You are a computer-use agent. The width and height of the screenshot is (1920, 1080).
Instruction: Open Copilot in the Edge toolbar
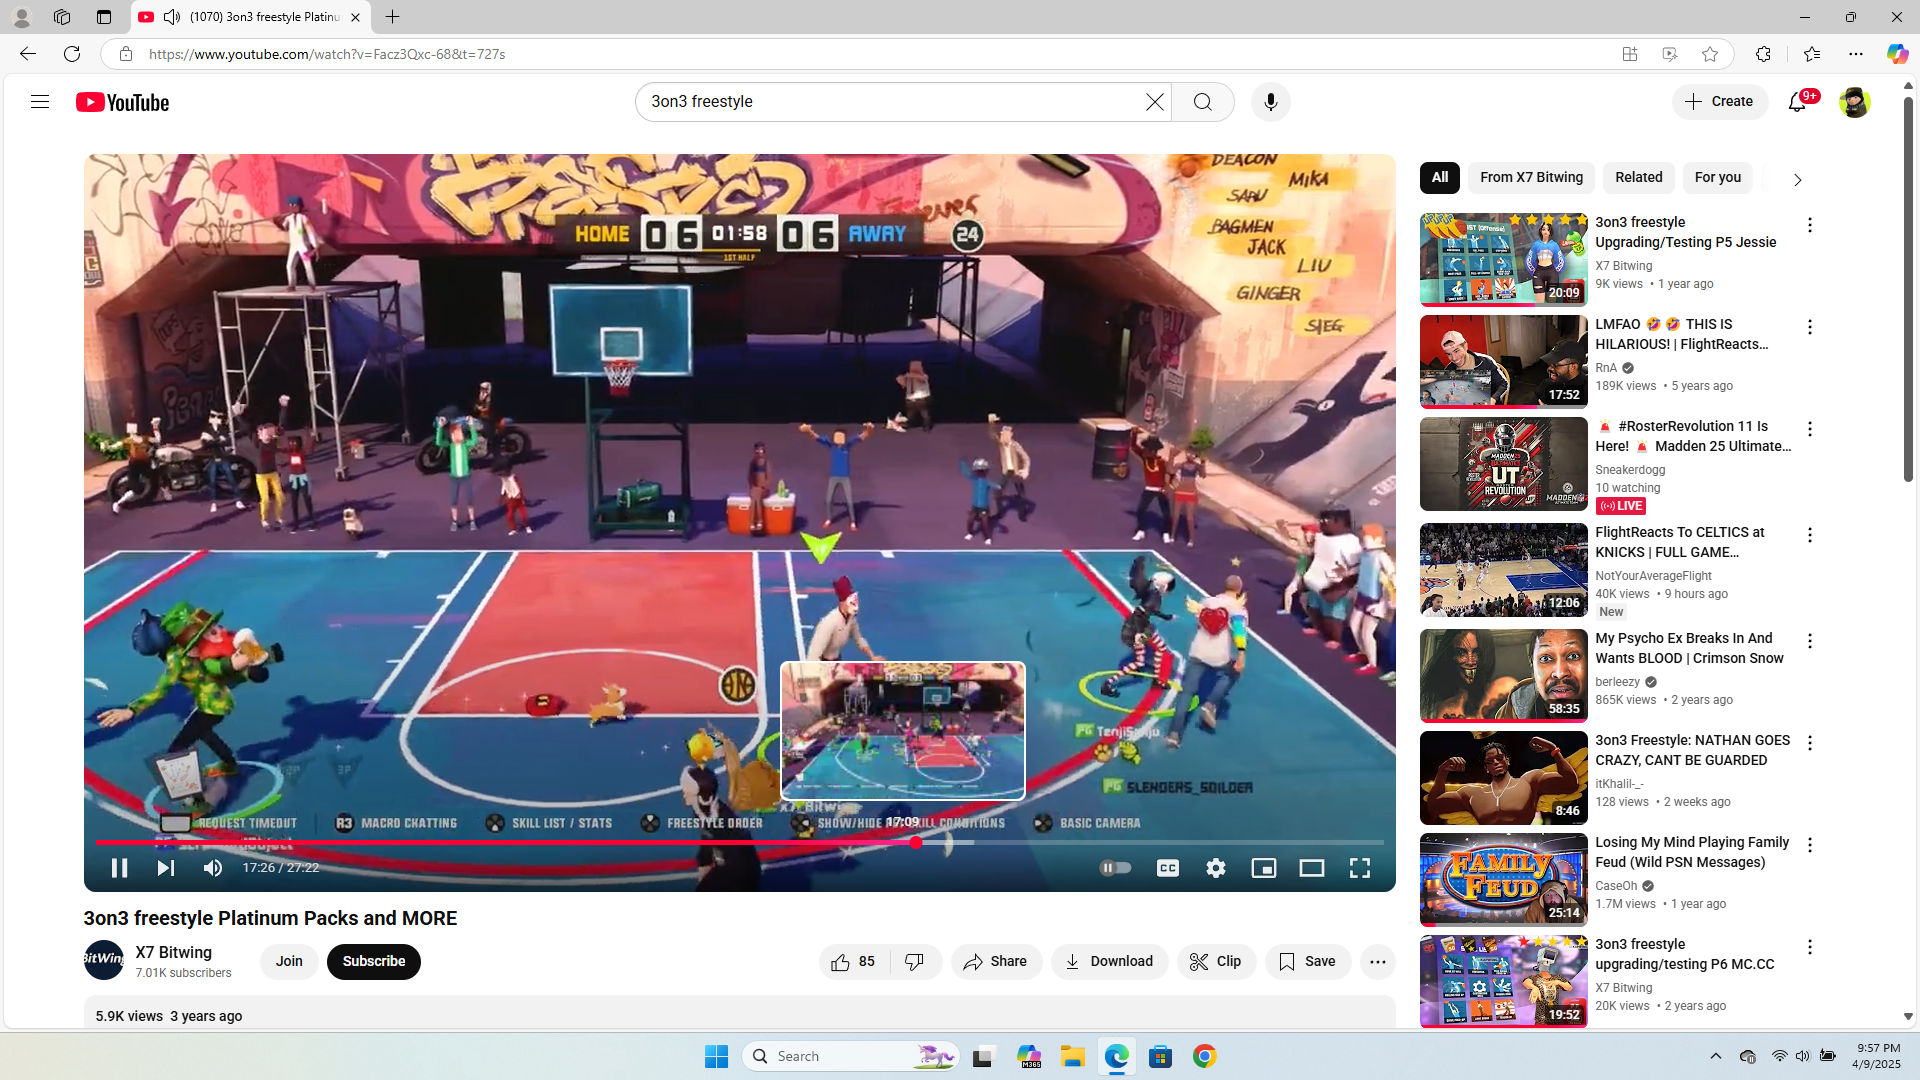pos(1897,54)
